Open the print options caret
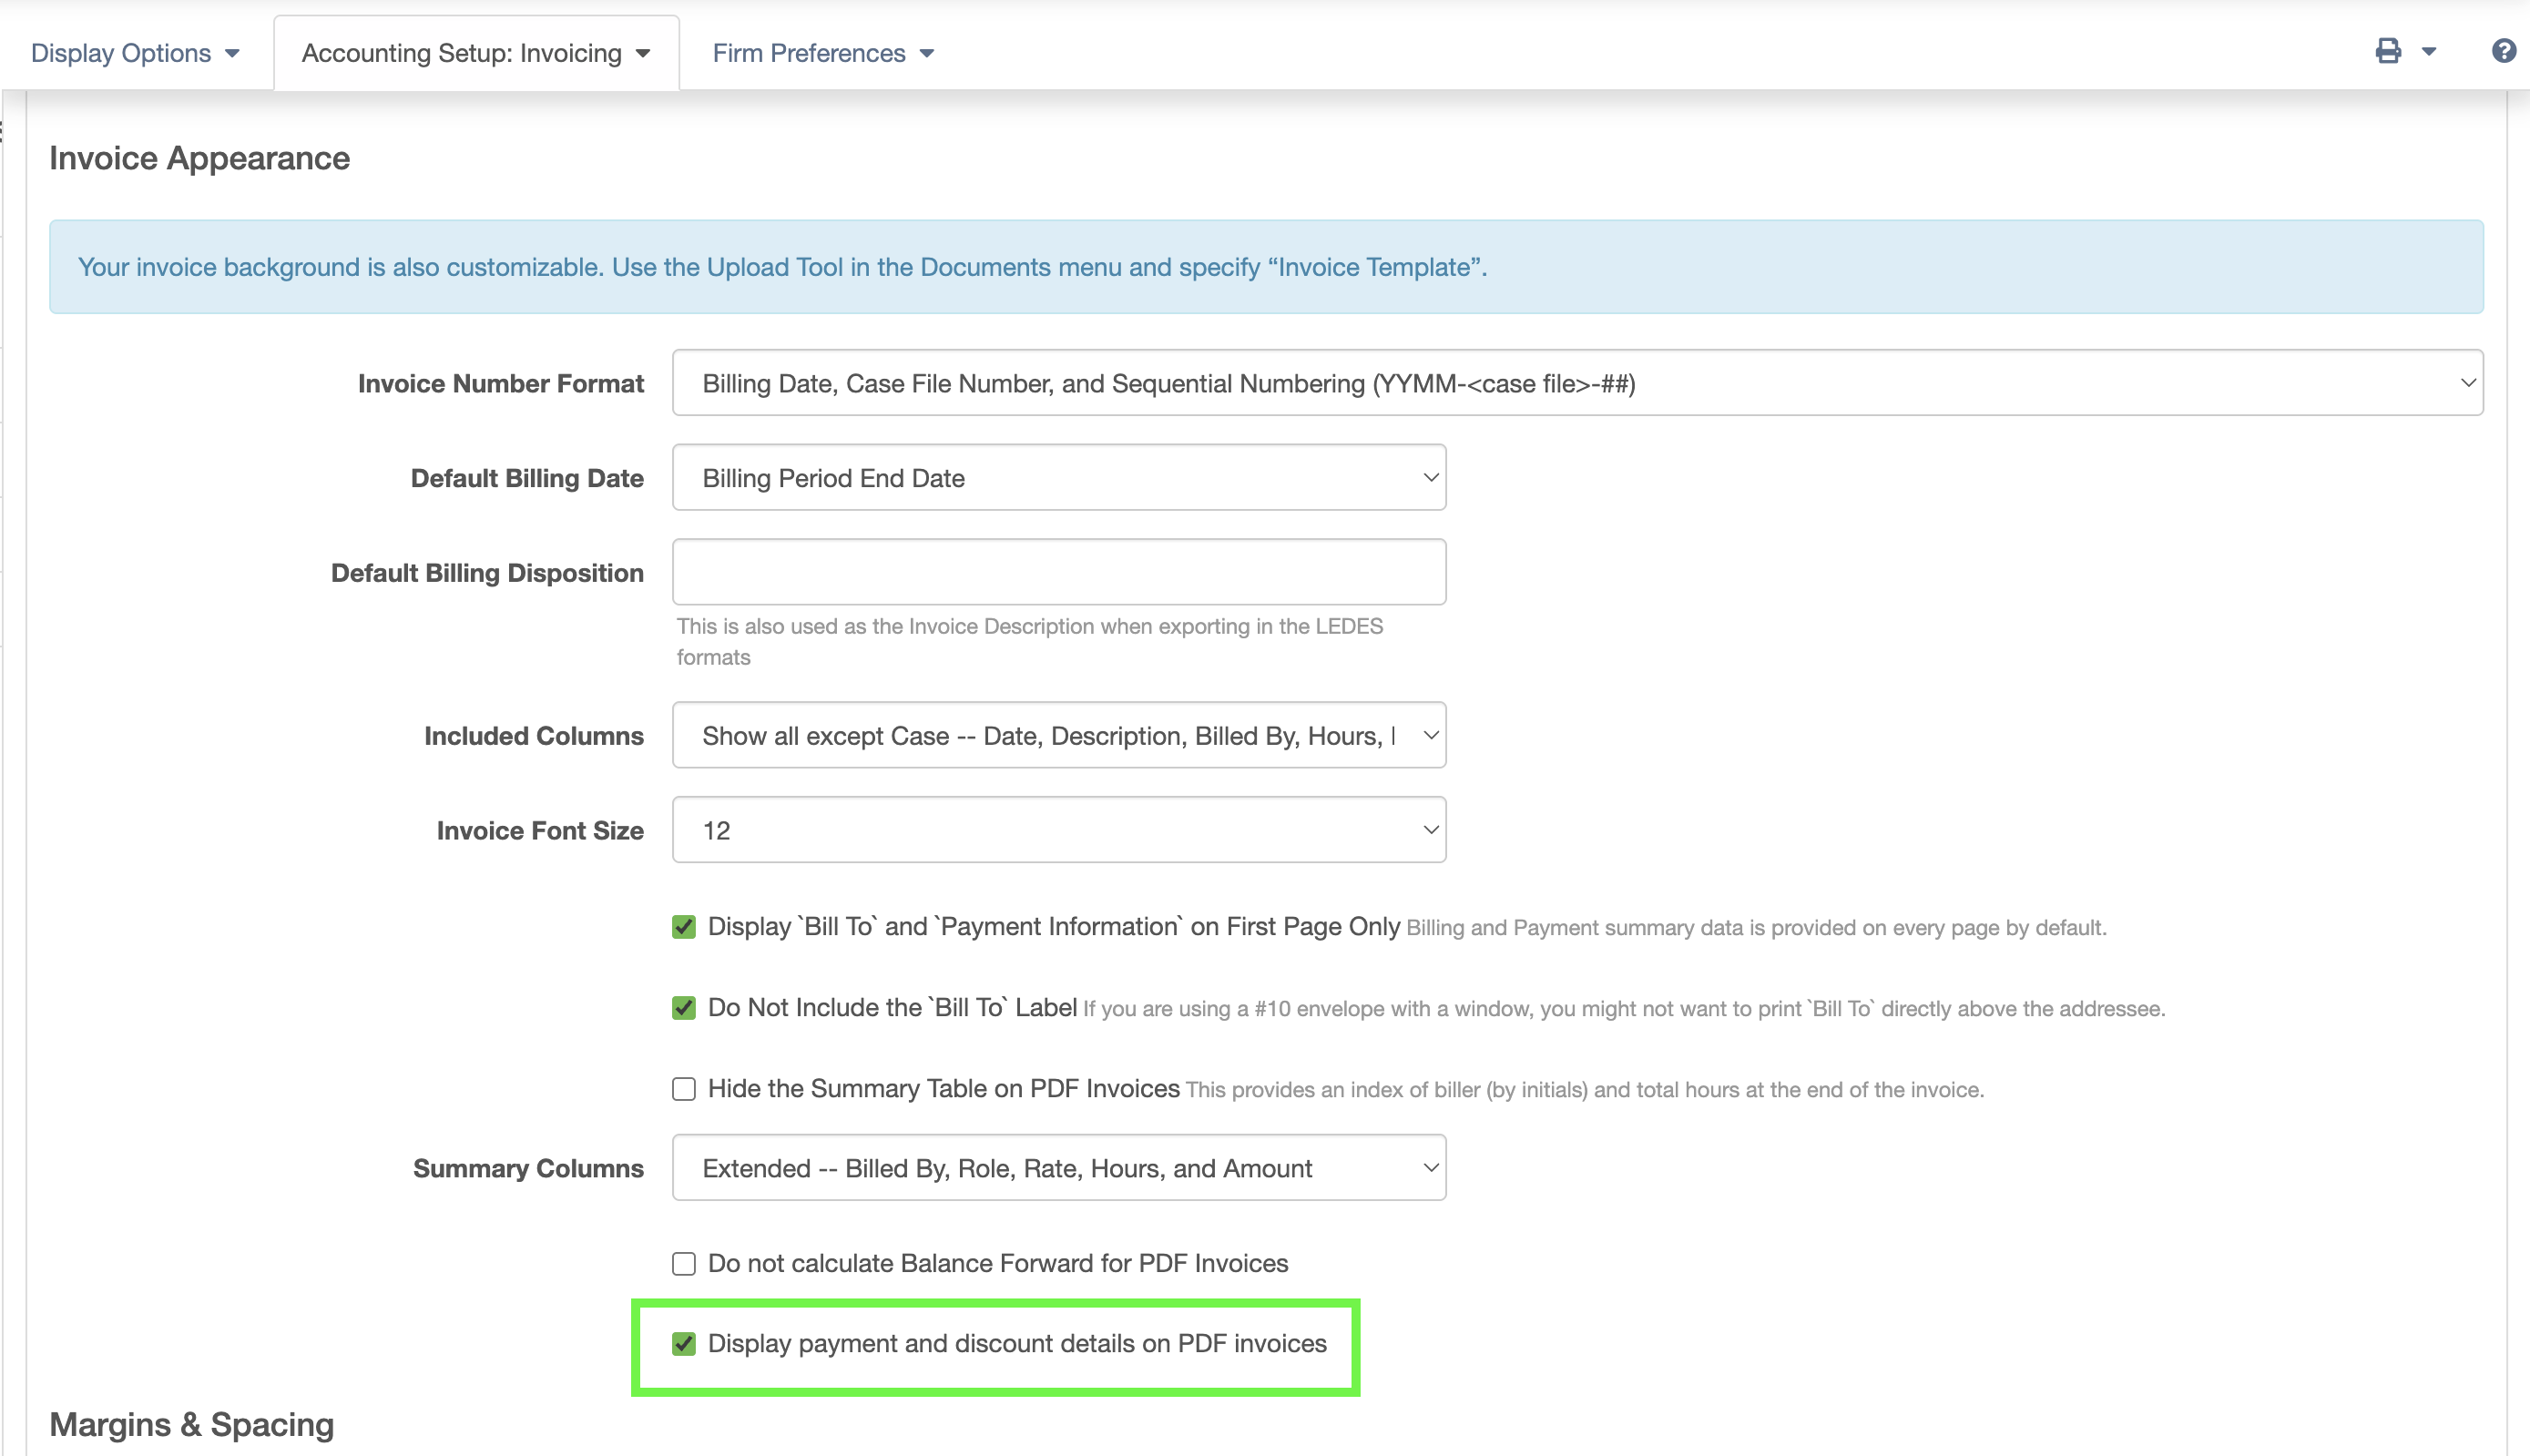 [x=2429, y=52]
